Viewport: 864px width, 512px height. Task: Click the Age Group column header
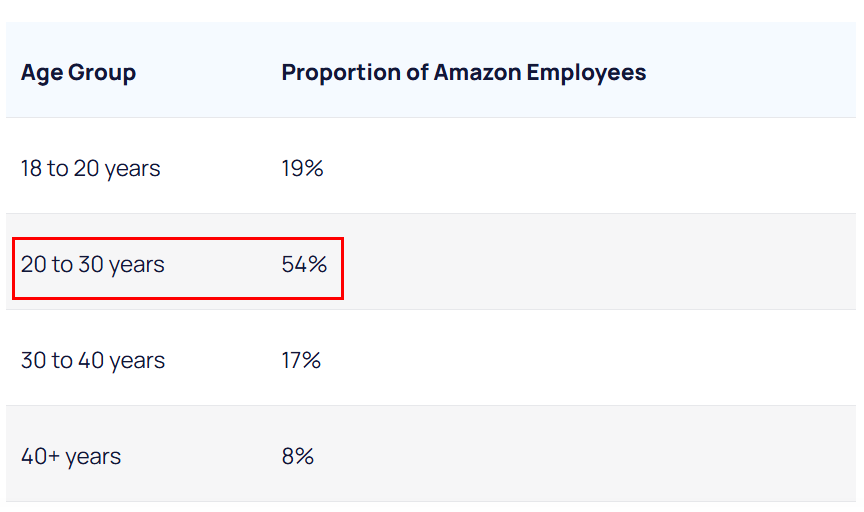point(78,73)
